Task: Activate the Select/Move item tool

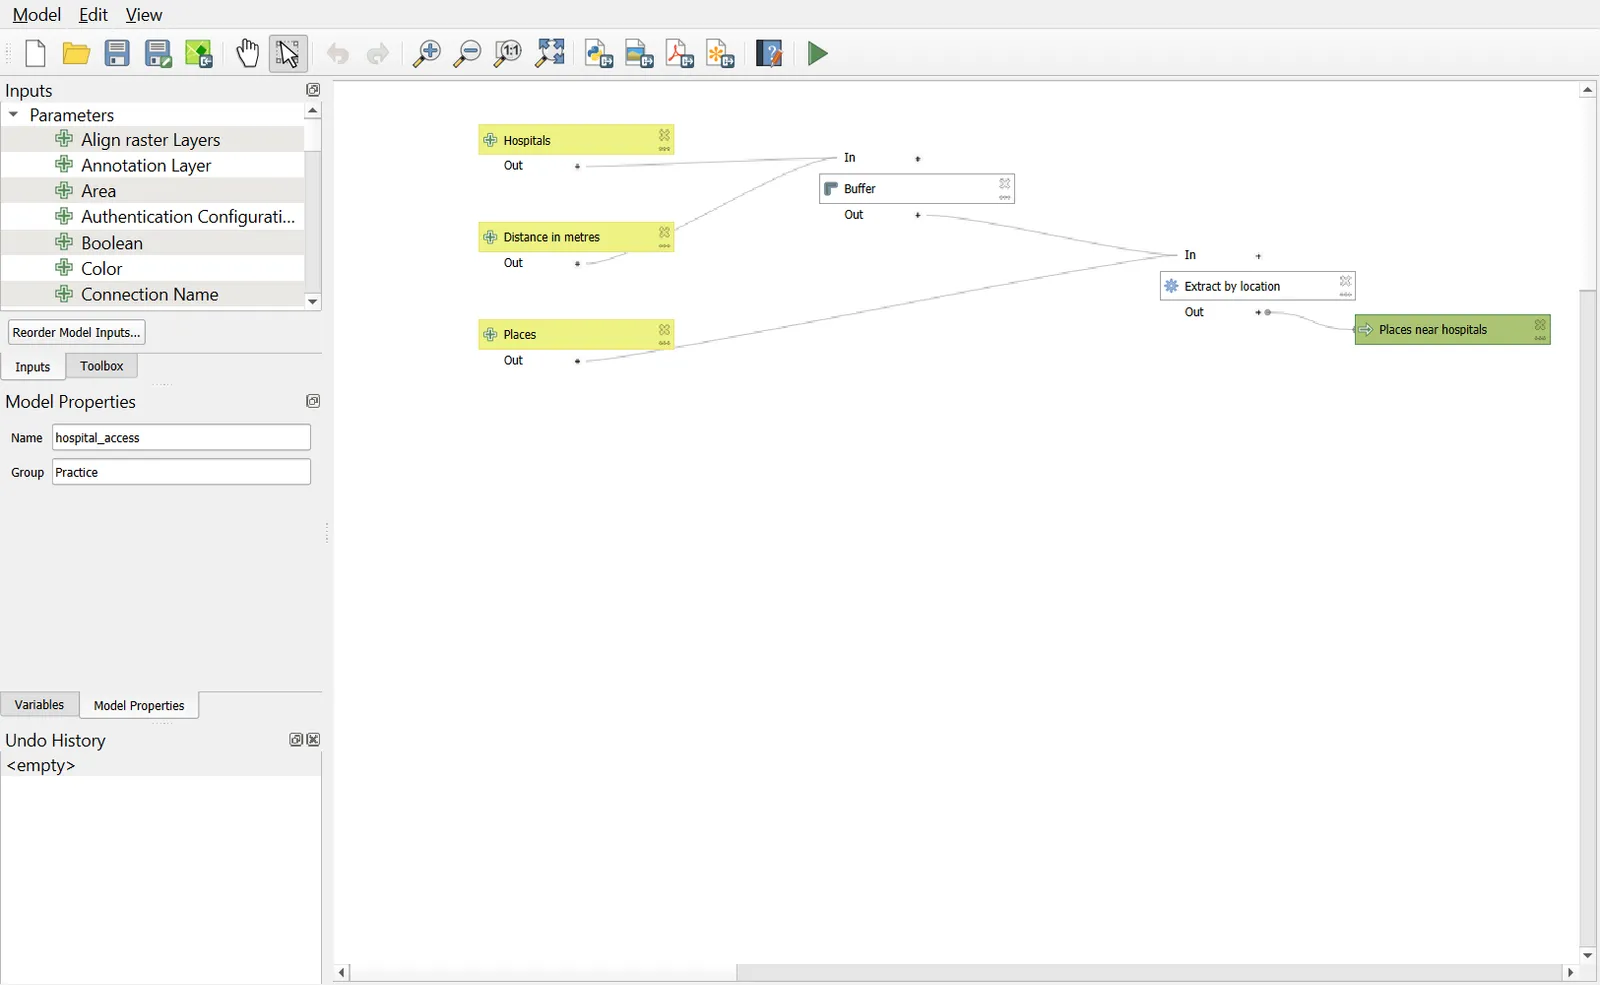Action: (288, 54)
